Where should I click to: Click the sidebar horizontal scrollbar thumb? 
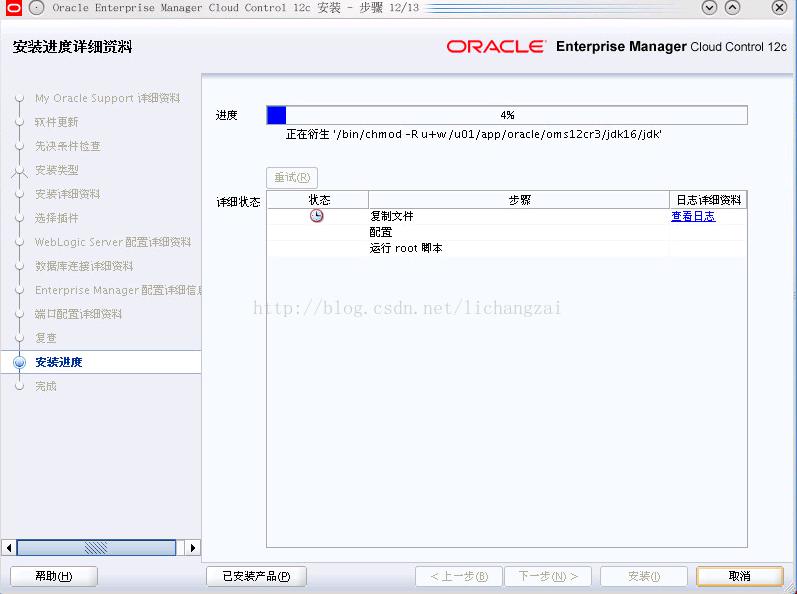[x=97, y=548]
